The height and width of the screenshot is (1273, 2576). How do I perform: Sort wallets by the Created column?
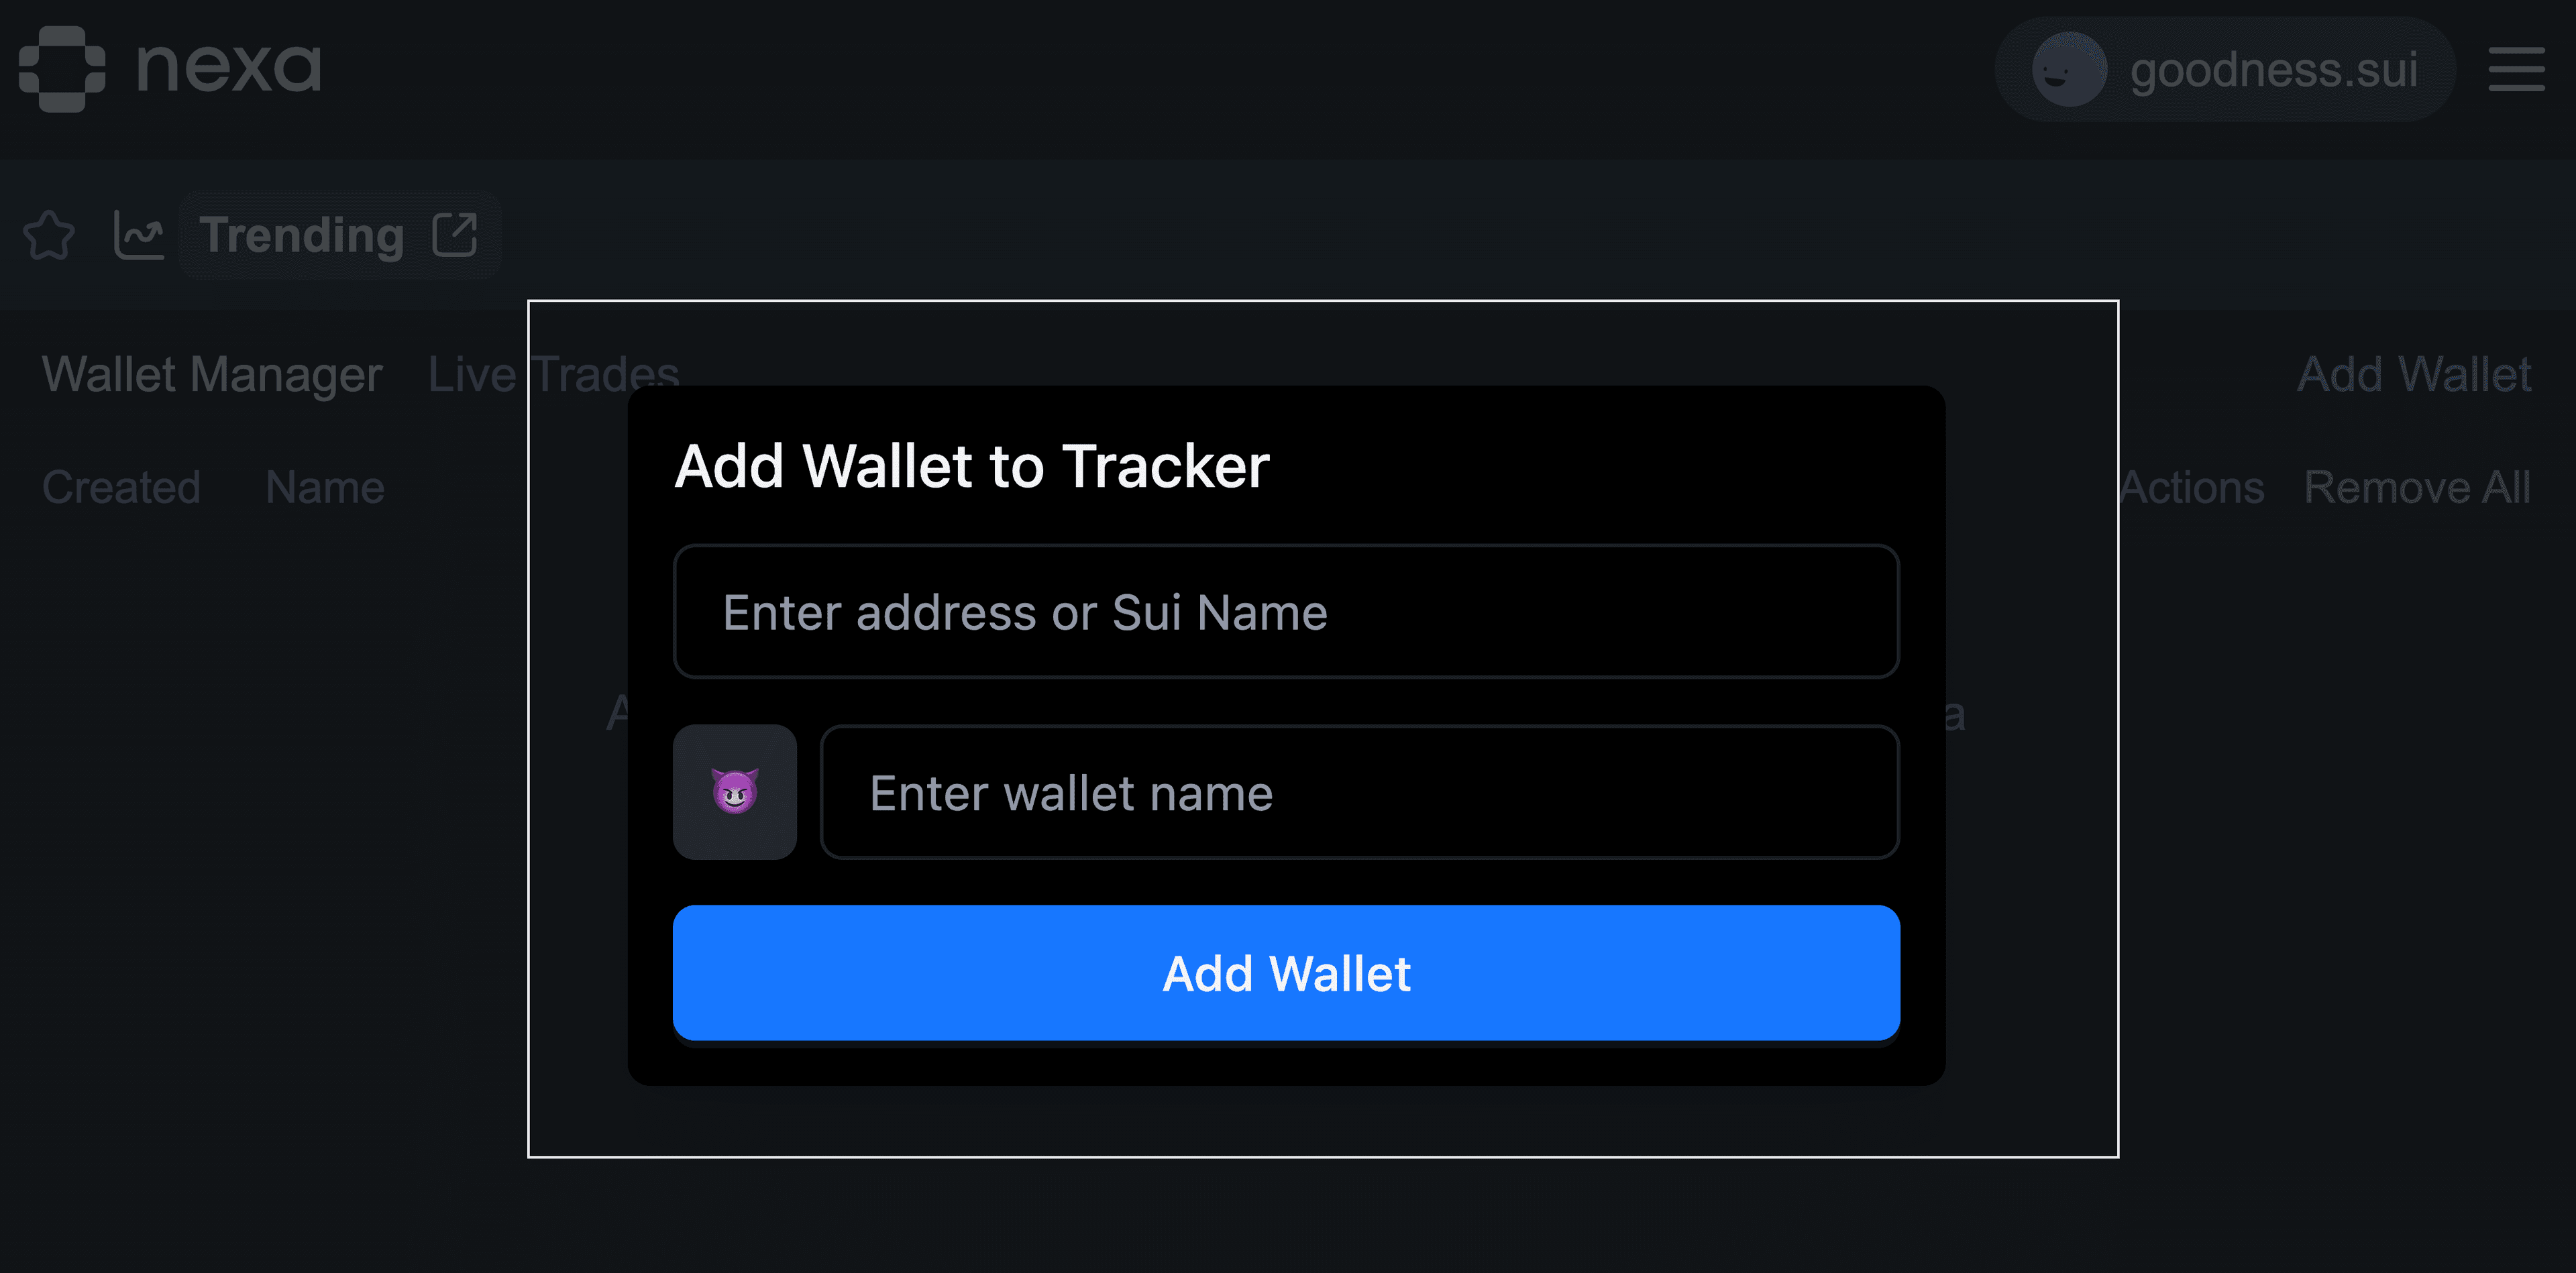[x=120, y=488]
